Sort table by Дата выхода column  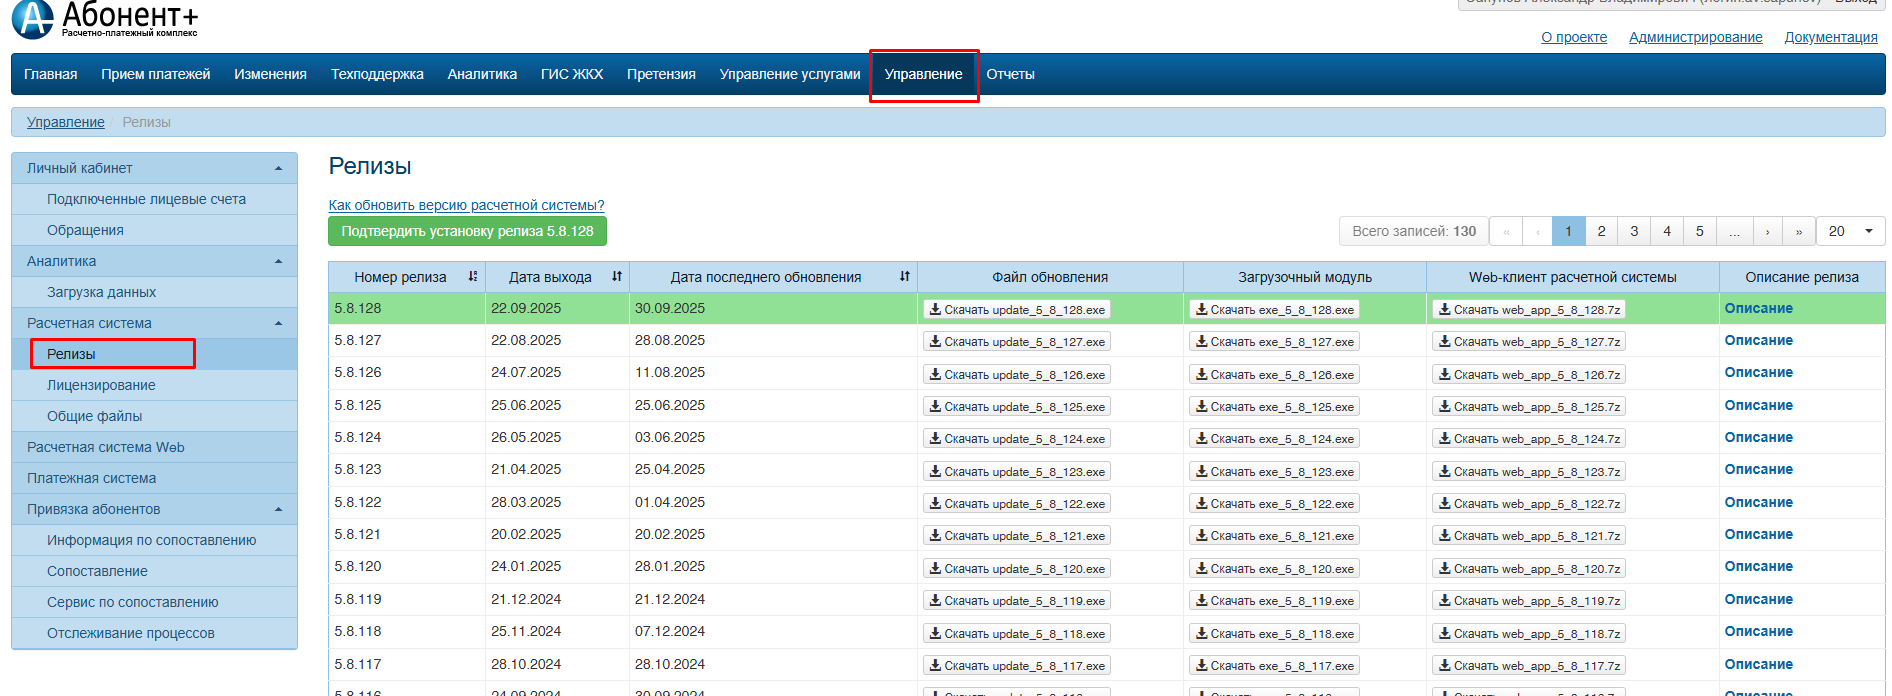pyautogui.click(x=616, y=277)
